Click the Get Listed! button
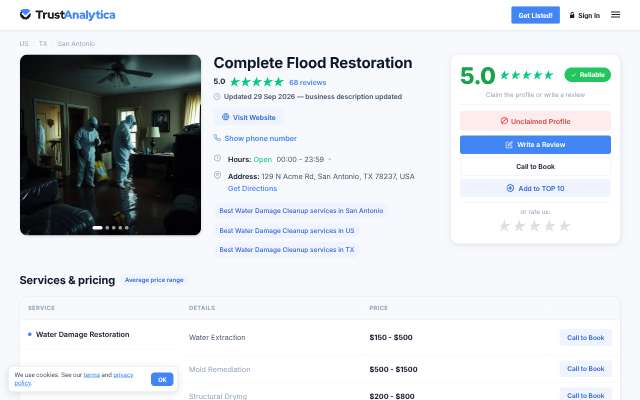The image size is (640, 400). [x=536, y=15]
